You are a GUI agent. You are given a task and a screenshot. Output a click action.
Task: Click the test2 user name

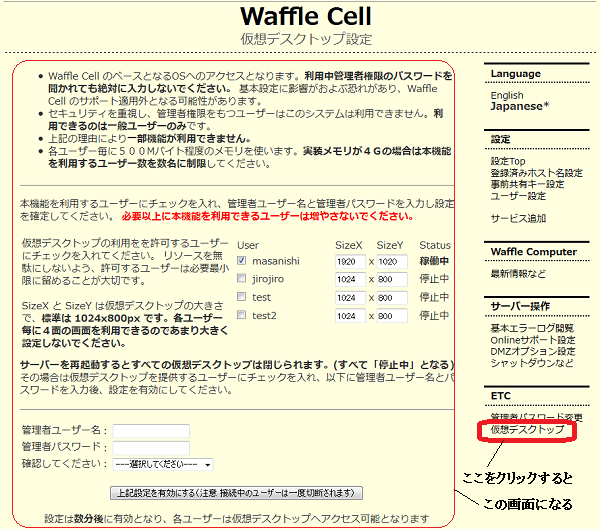click(264, 316)
